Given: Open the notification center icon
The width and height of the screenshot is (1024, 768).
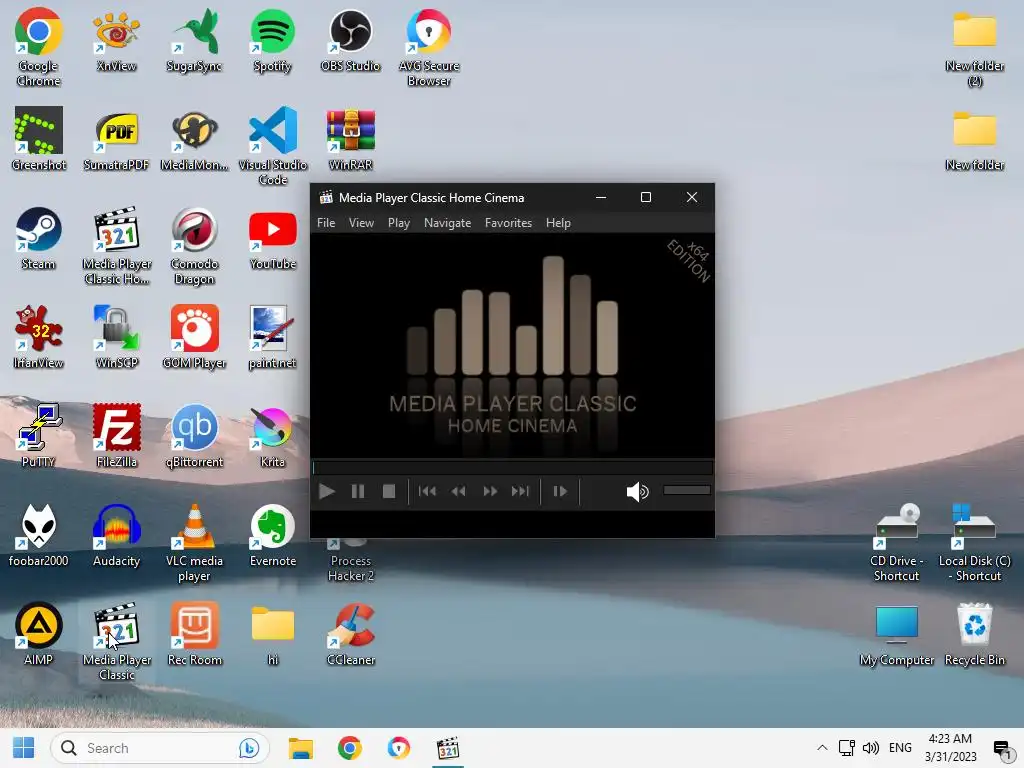Looking at the screenshot, I should [1002, 749].
